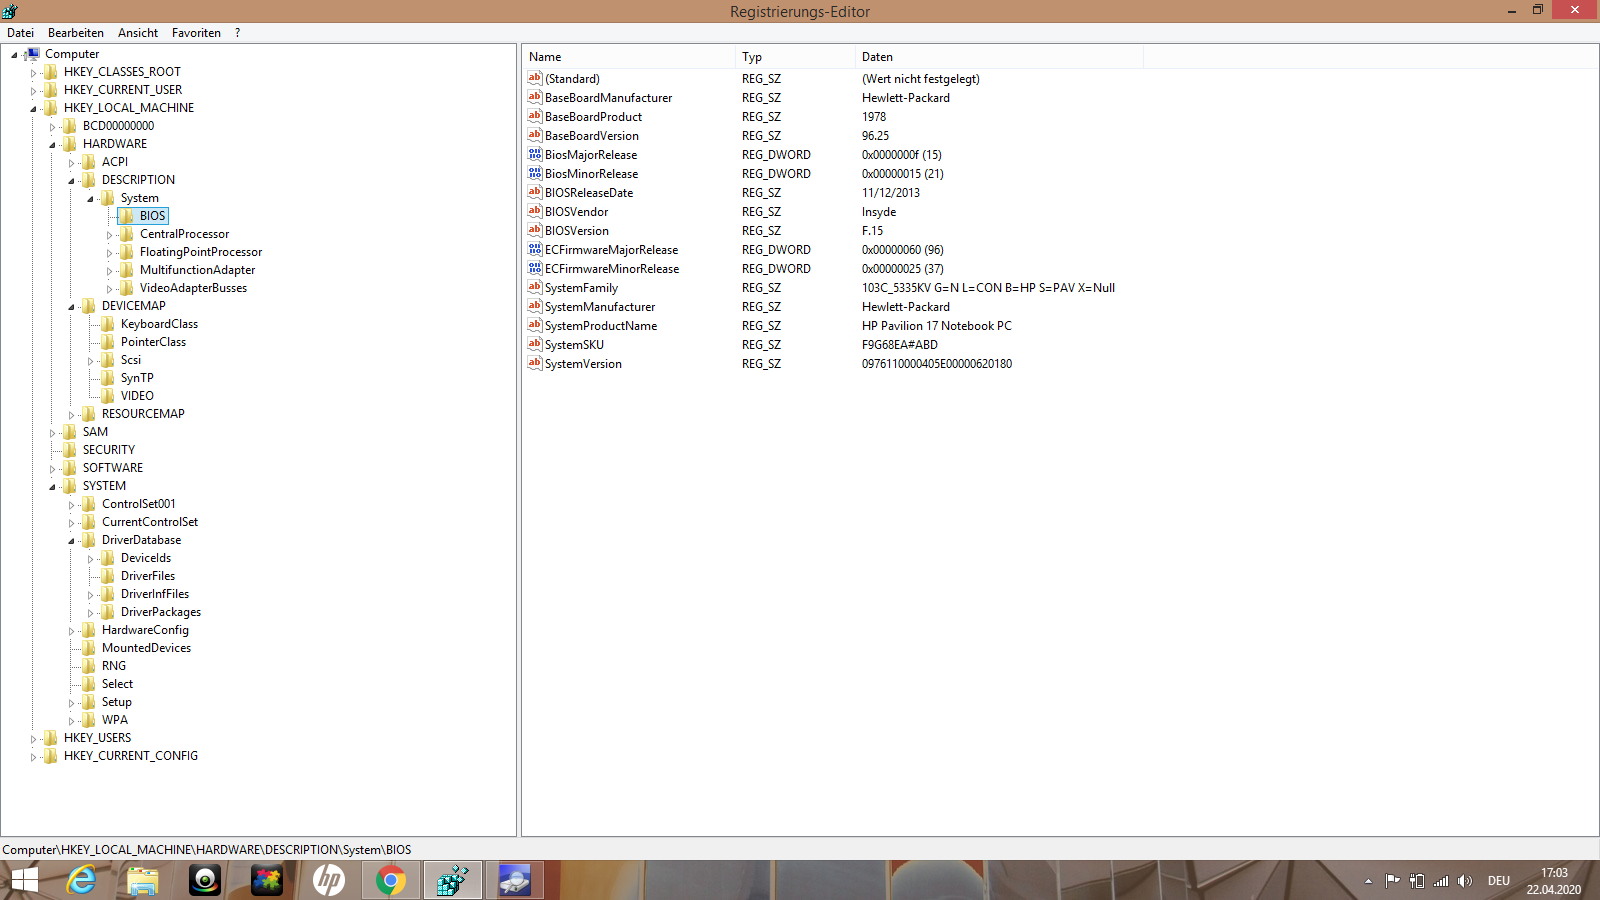Open the Bearbeiten menu

click(x=76, y=33)
